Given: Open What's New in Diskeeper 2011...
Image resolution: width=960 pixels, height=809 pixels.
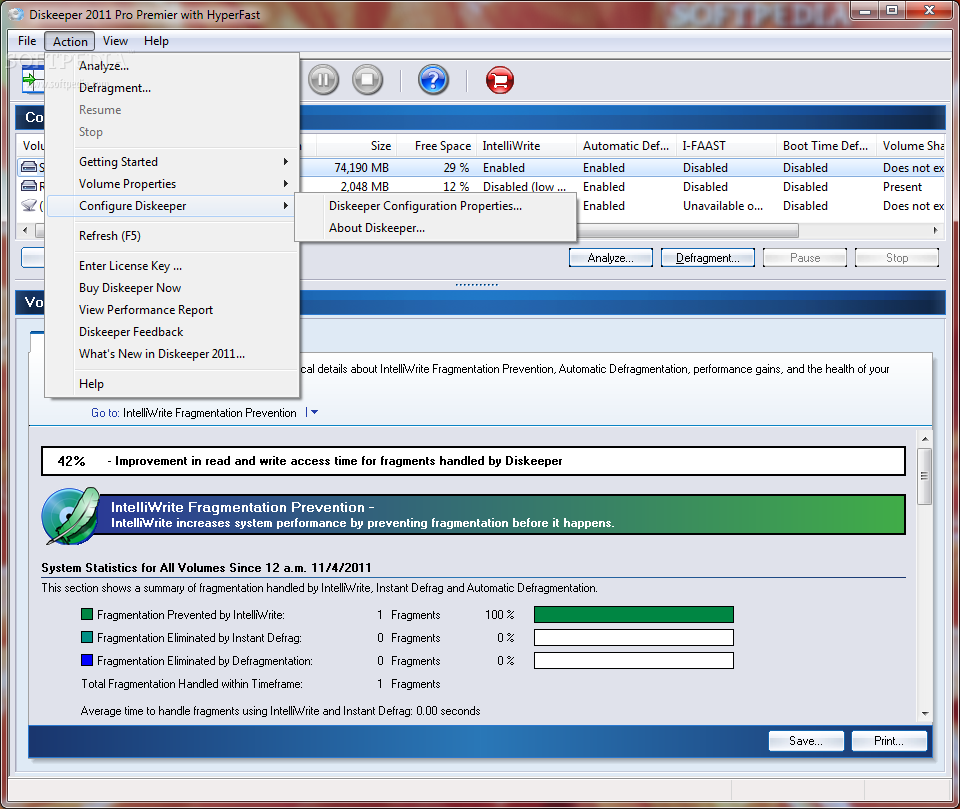Looking at the screenshot, I should pyautogui.click(x=173, y=354).
